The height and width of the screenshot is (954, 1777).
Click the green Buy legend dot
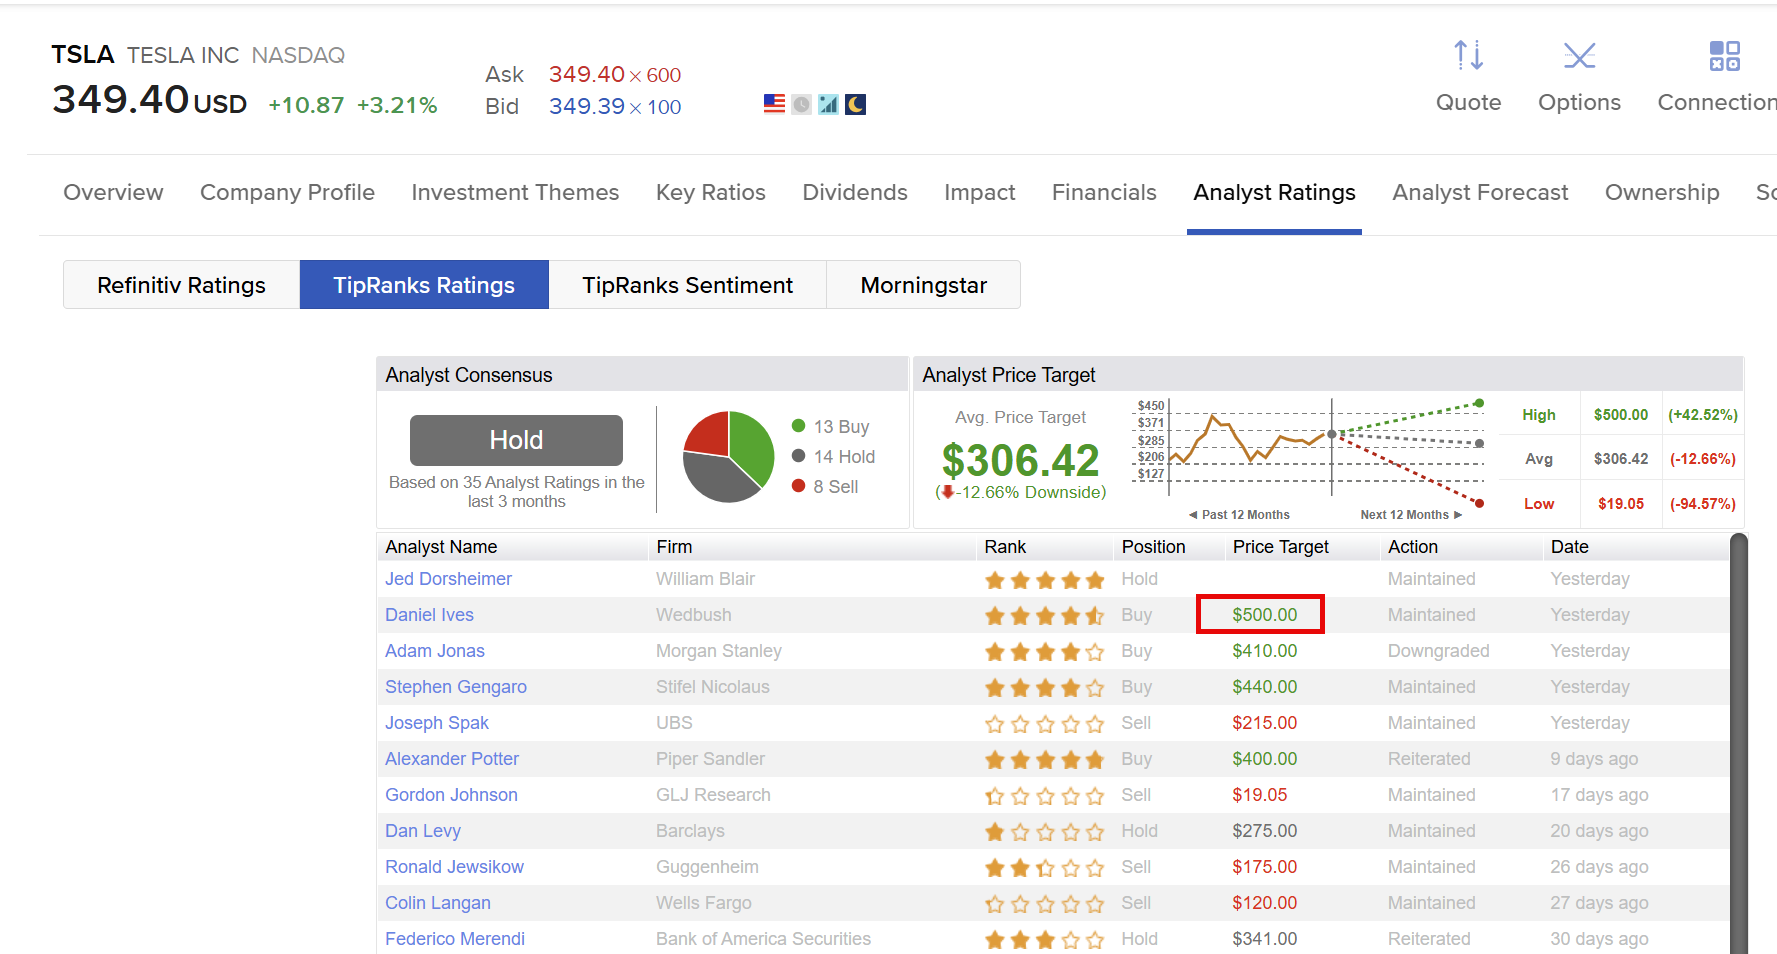798,426
